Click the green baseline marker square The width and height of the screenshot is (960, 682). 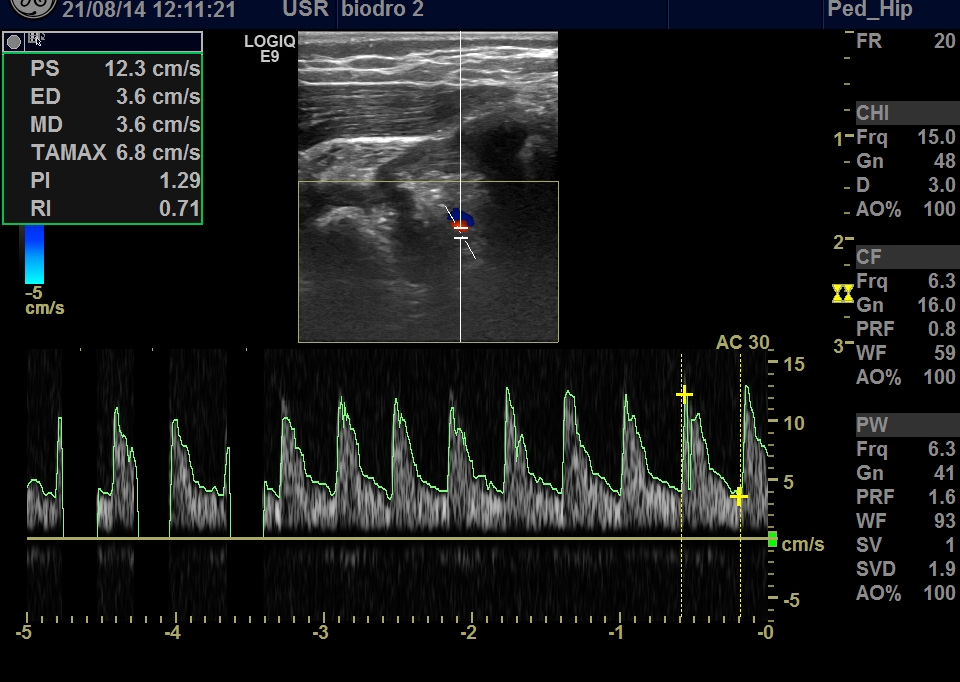[772, 540]
